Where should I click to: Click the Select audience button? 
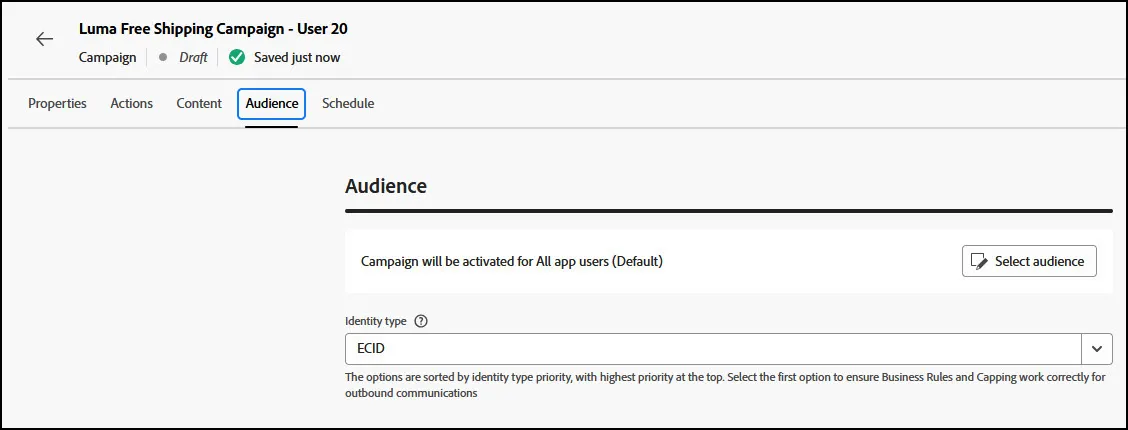(x=1029, y=261)
